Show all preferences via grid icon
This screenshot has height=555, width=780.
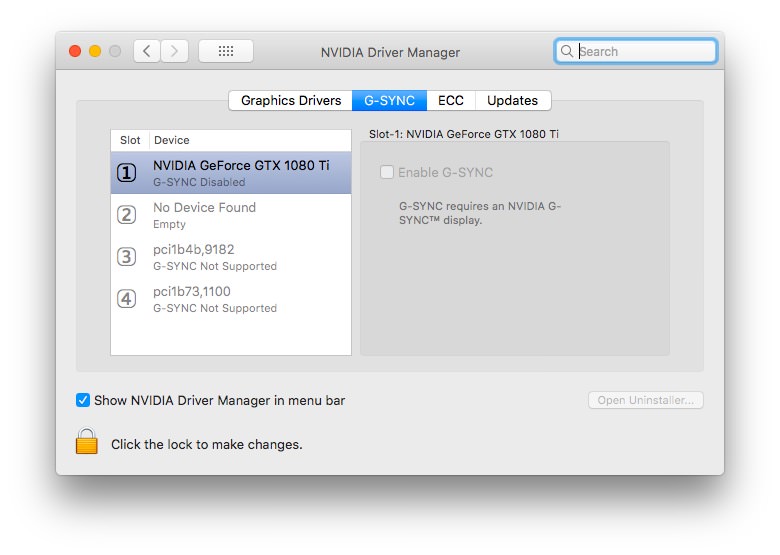(226, 51)
